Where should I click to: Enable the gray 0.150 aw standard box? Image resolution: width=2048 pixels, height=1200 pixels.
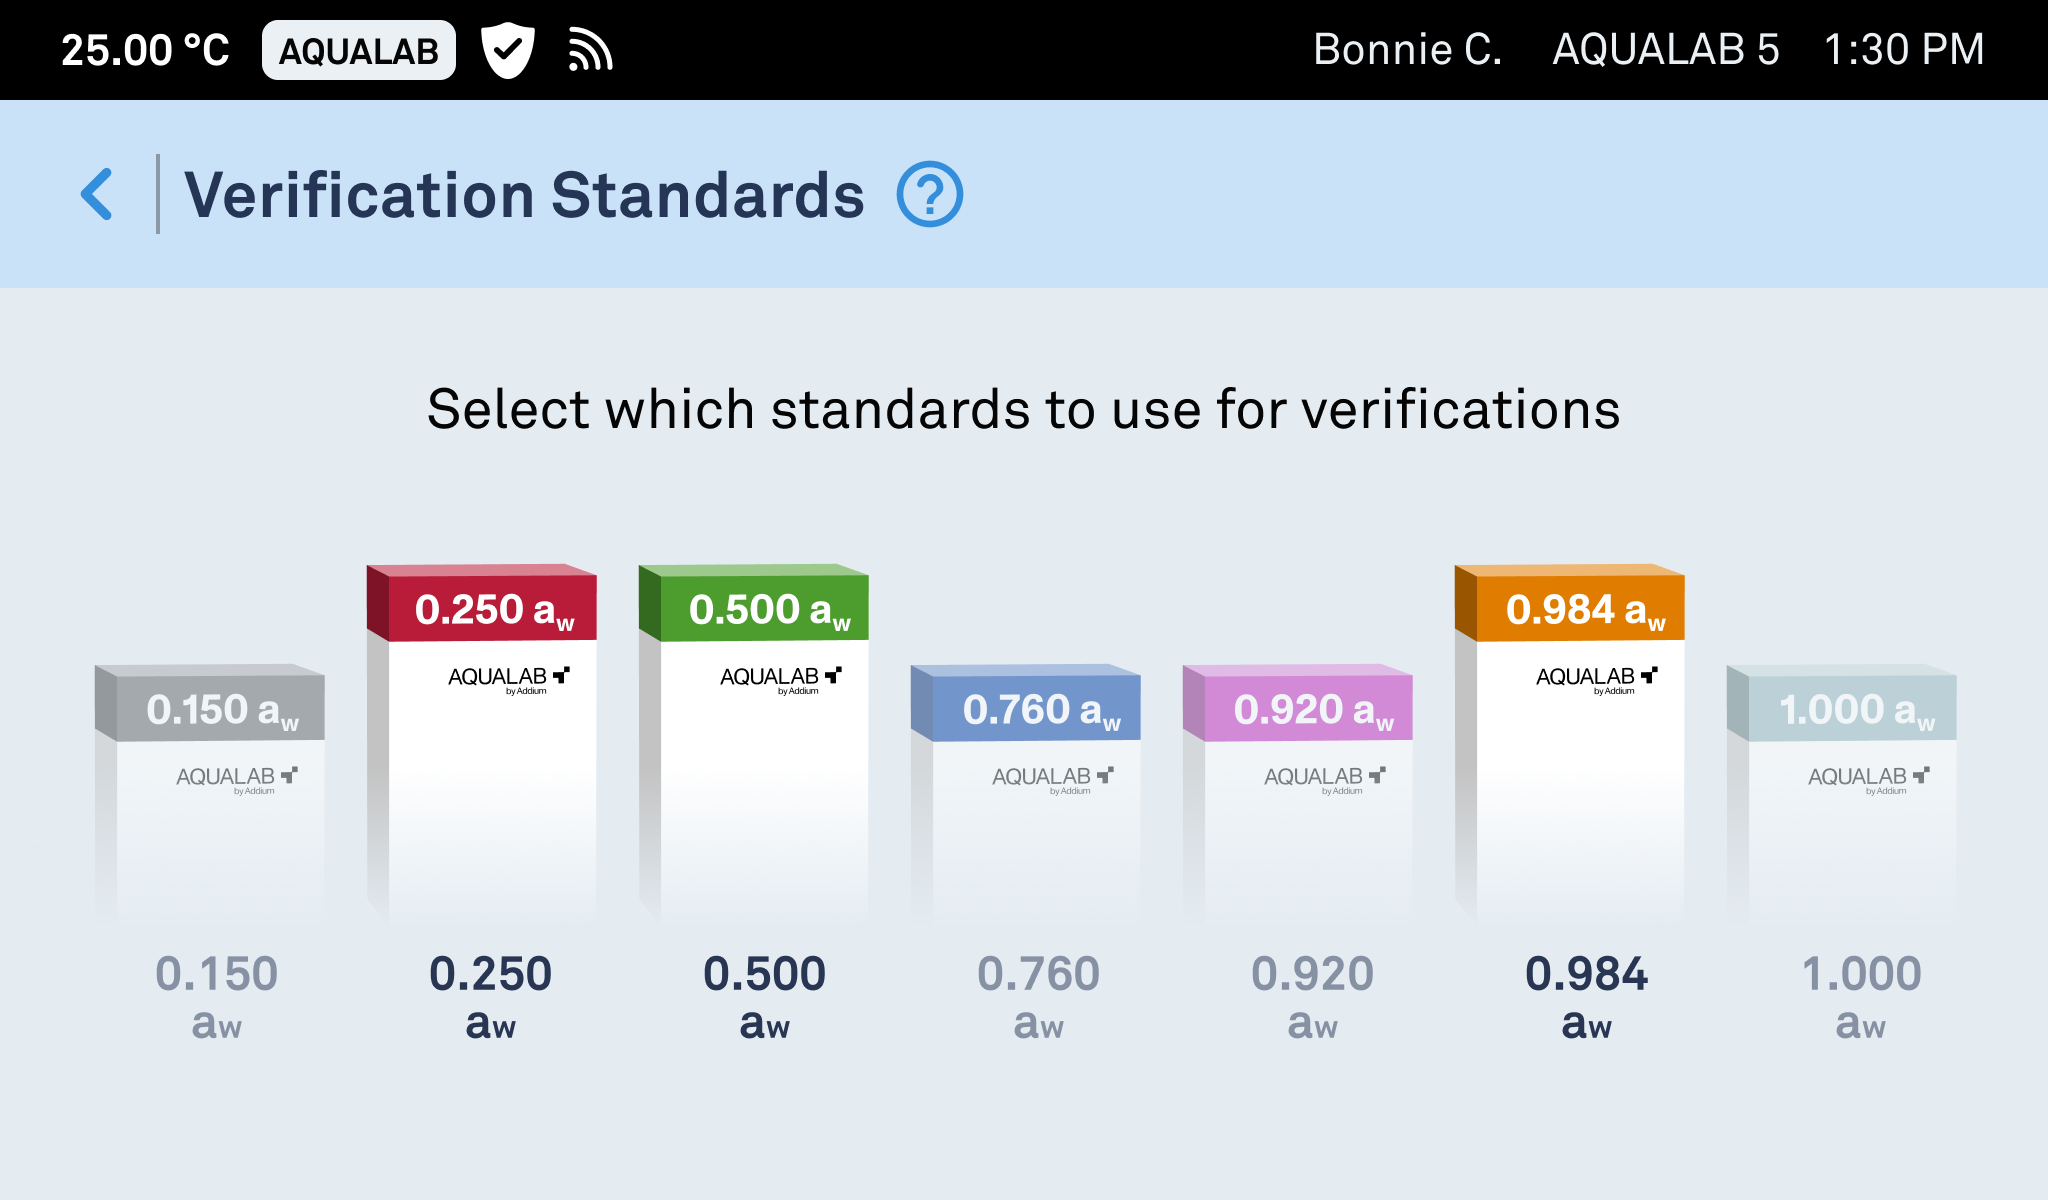coord(210,792)
